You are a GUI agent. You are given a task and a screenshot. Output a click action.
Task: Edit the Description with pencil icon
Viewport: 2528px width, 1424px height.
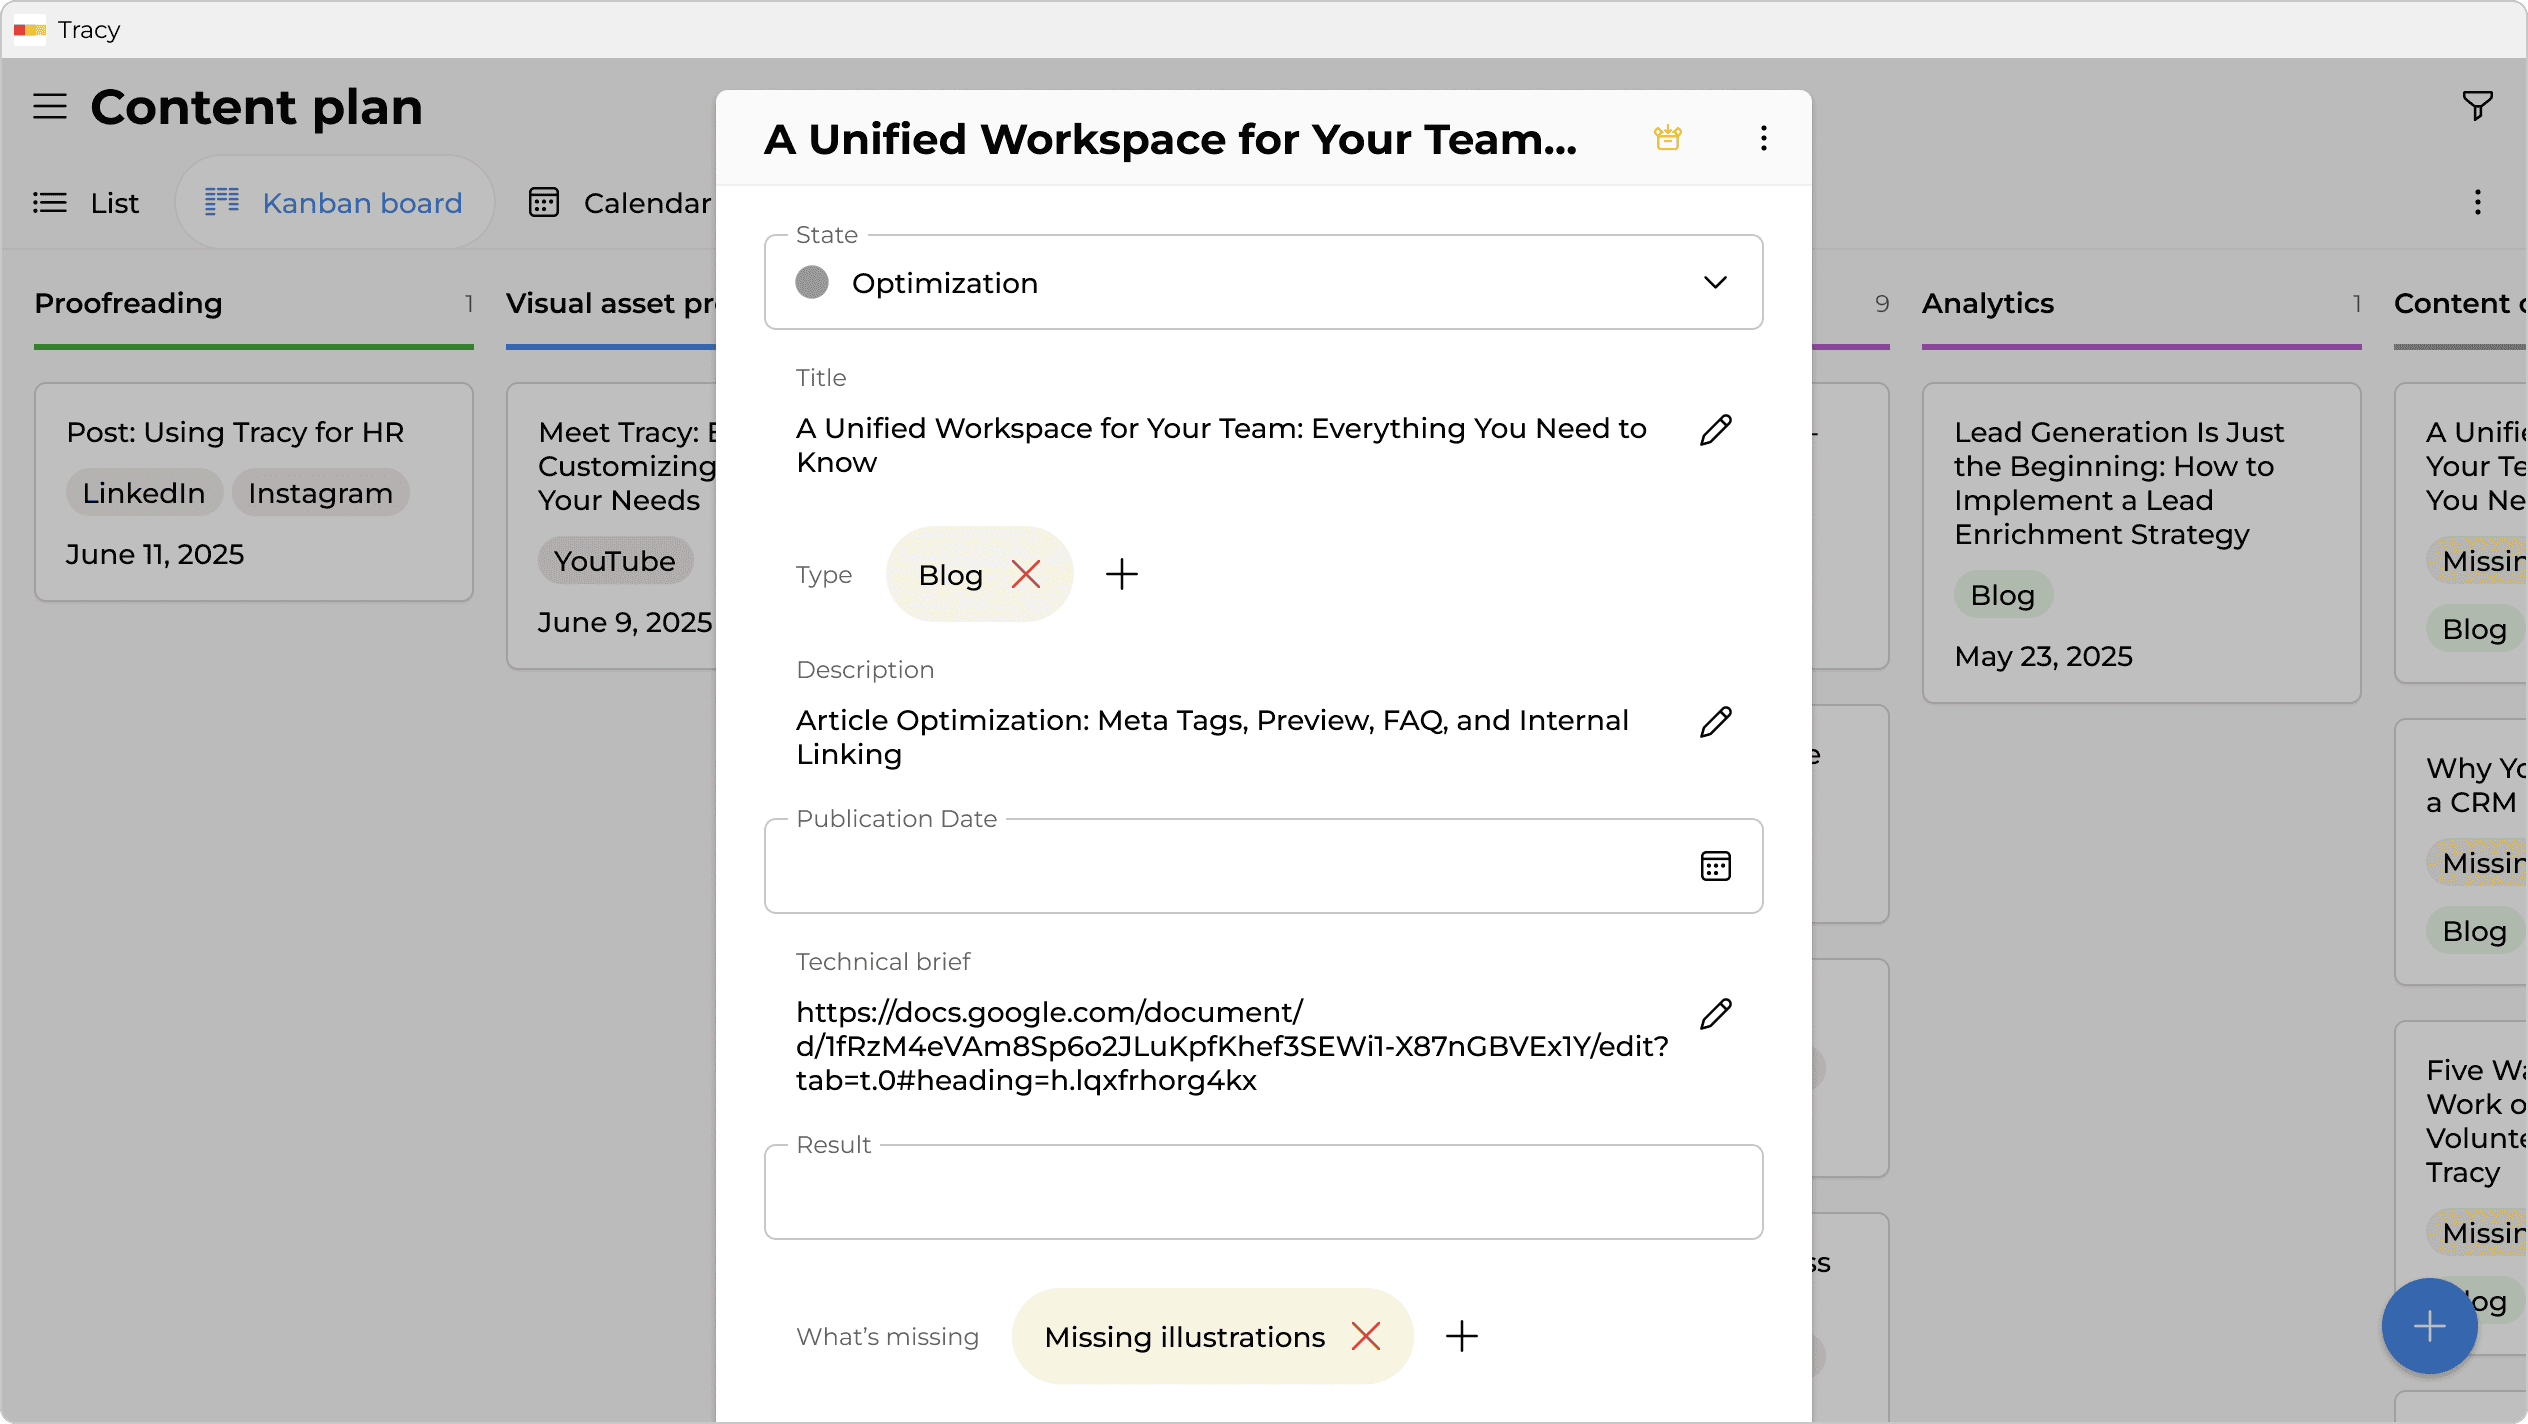tap(1715, 722)
